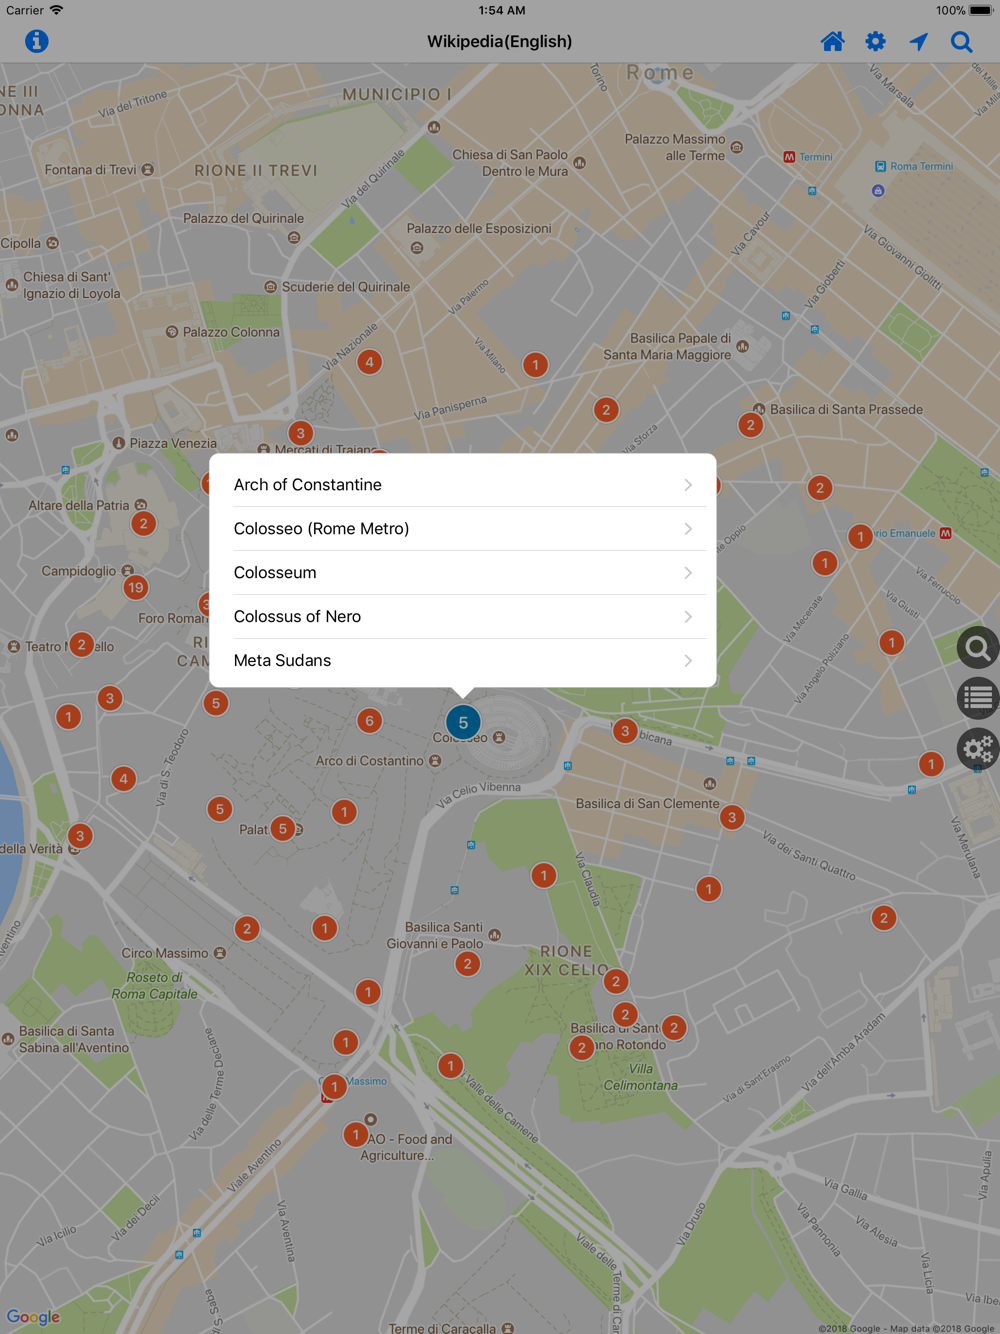1000x1334 pixels.
Task: Tap the floating double-gear options button
Action: pos(977,748)
